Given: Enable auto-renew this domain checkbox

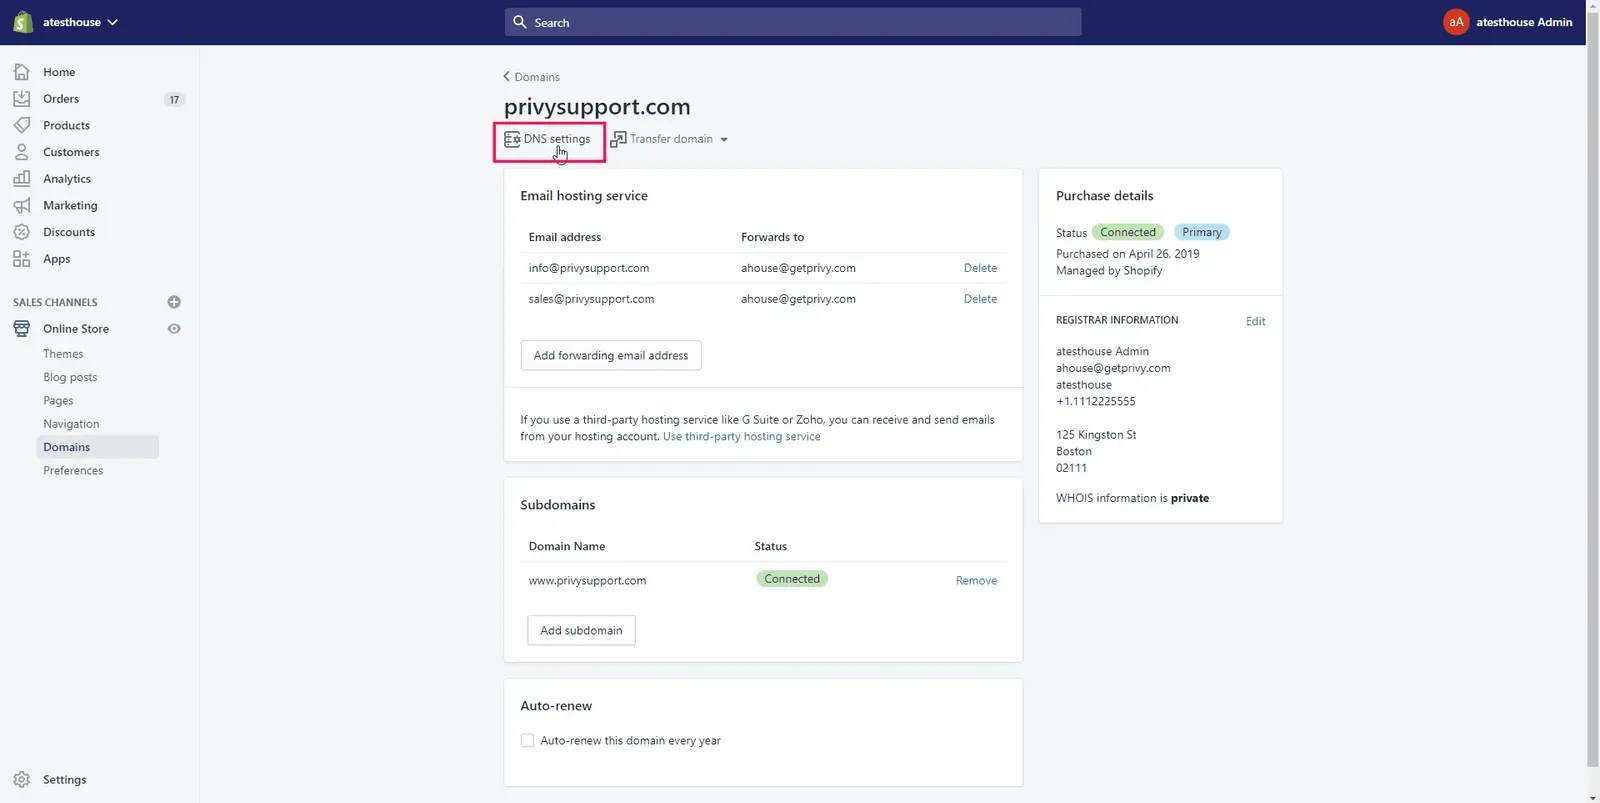Looking at the screenshot, I should [x=527, y=741].
